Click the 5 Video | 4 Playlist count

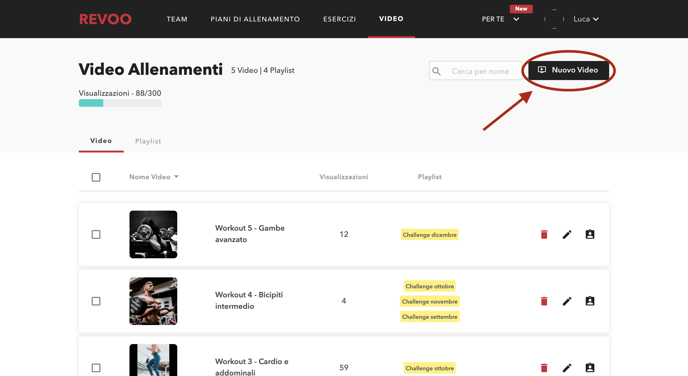coord(263,70)
